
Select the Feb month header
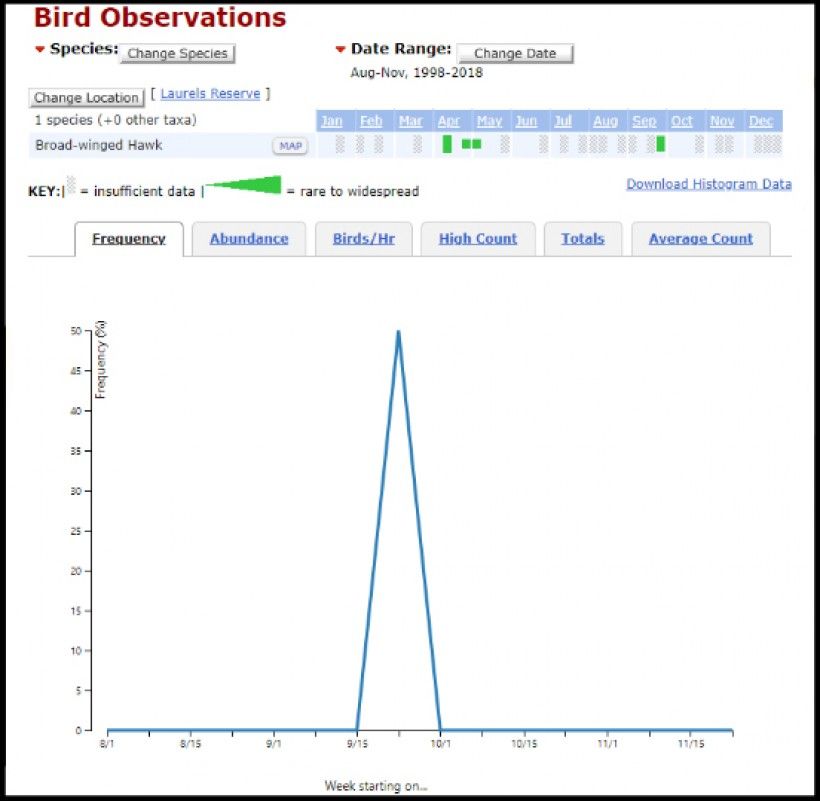coord(371,121)
